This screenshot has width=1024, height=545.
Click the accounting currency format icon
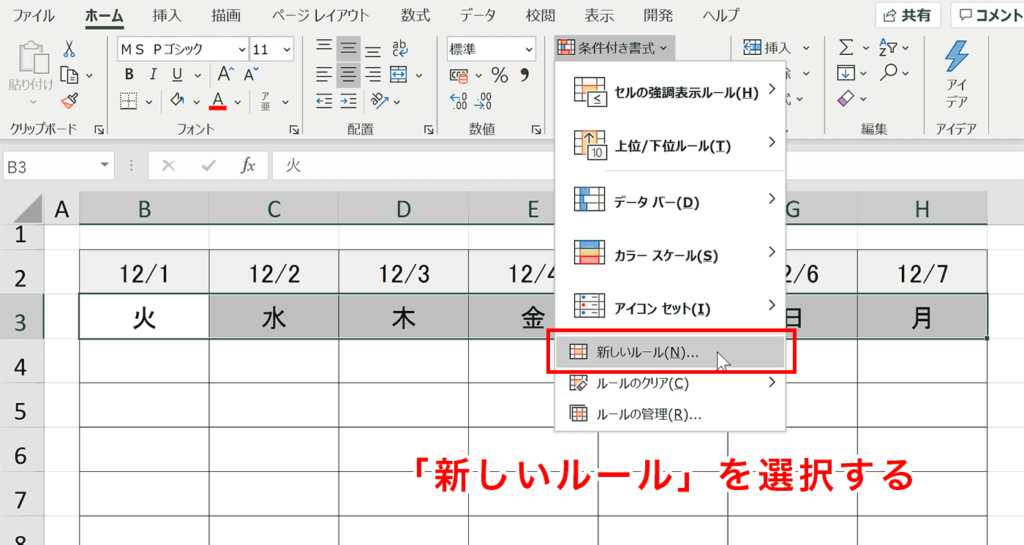pyautogui.click(x=459, y=76)
